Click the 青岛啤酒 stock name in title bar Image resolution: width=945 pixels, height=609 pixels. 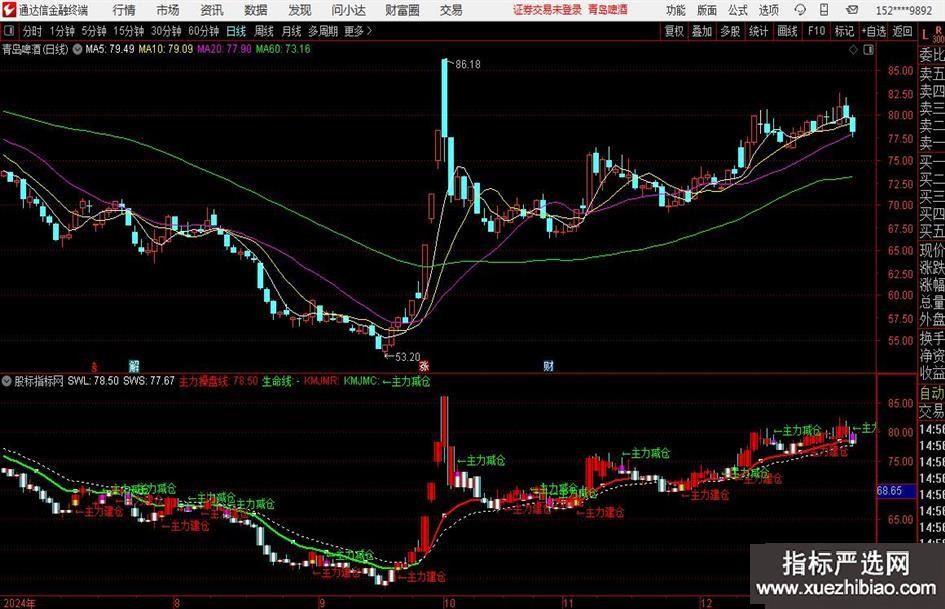pos(608,10)
